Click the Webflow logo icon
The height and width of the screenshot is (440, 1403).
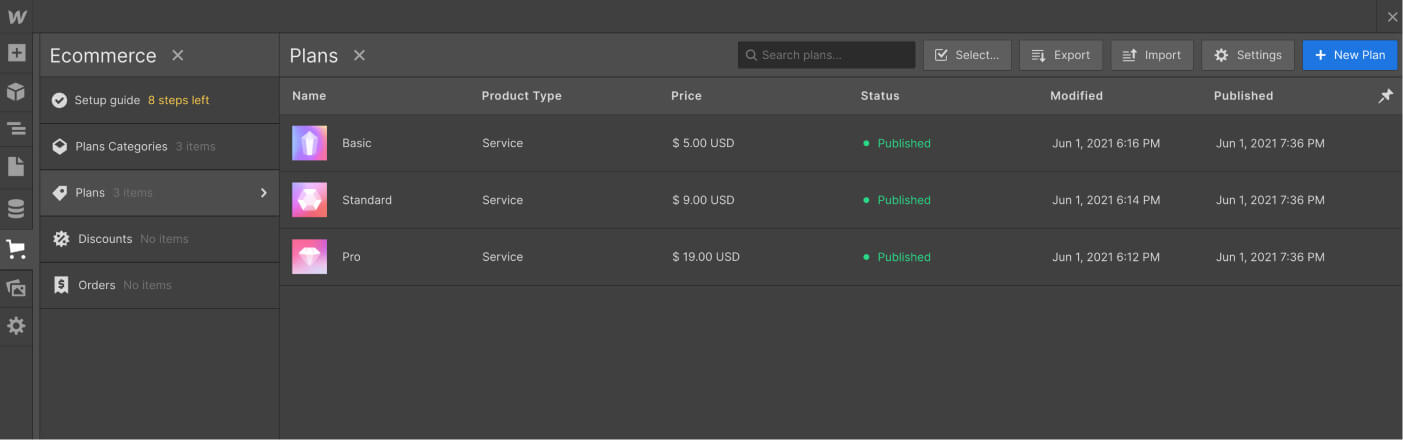[16, 17]
